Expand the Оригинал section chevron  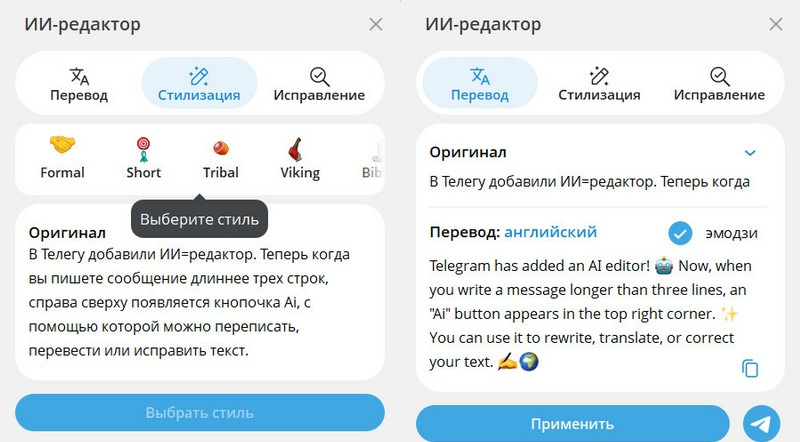pos(750,153)
